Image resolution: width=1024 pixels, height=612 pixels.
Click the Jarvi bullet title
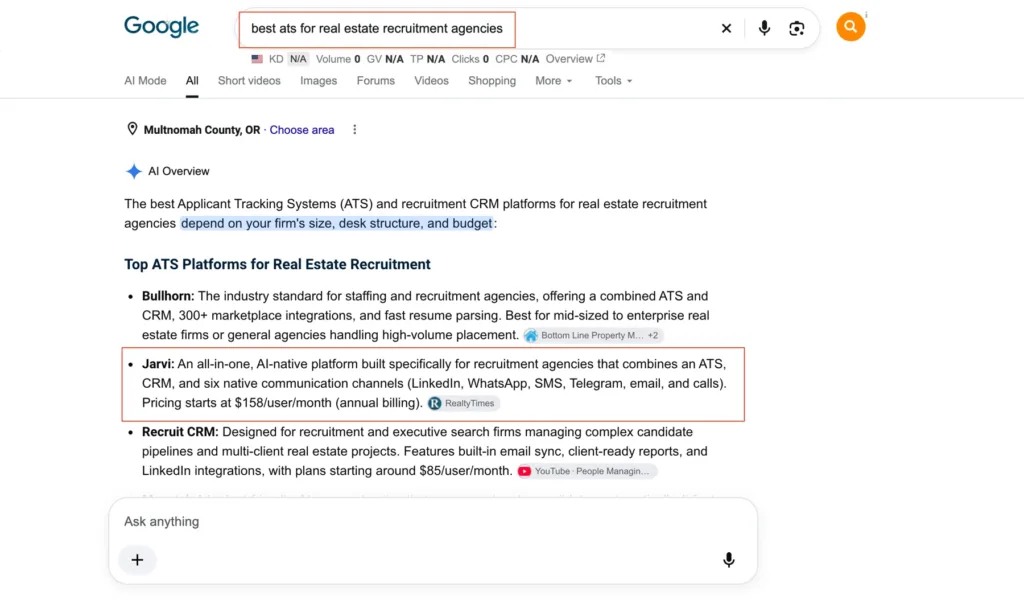(158, 364)
